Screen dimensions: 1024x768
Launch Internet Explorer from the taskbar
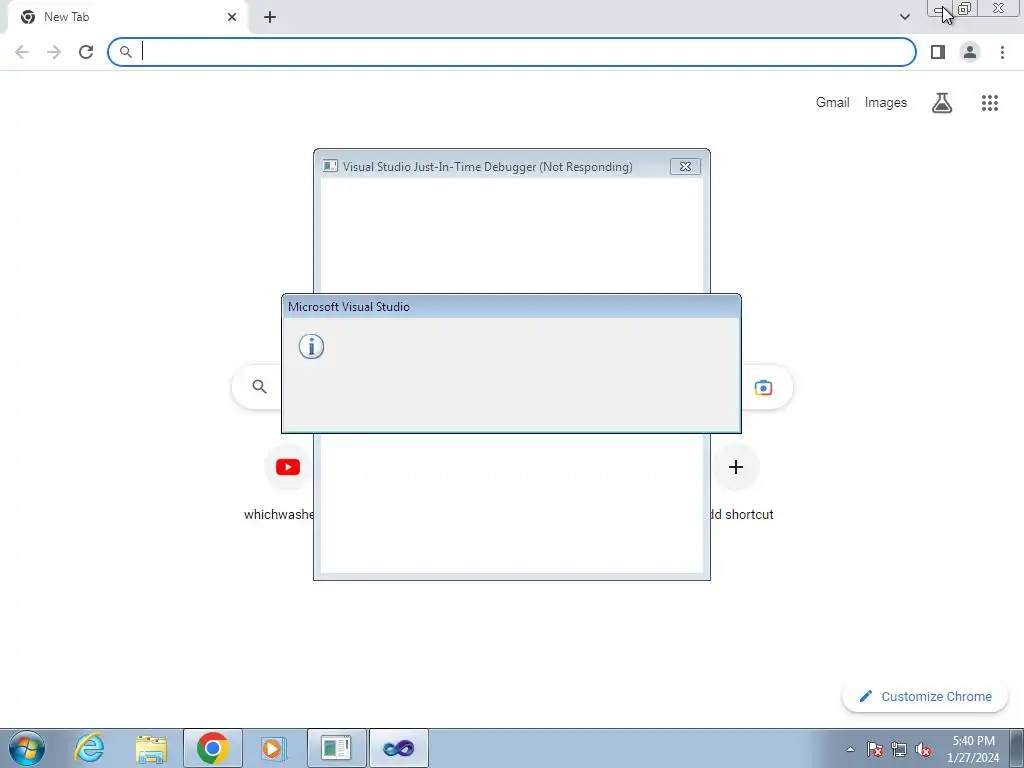point(89,748)
